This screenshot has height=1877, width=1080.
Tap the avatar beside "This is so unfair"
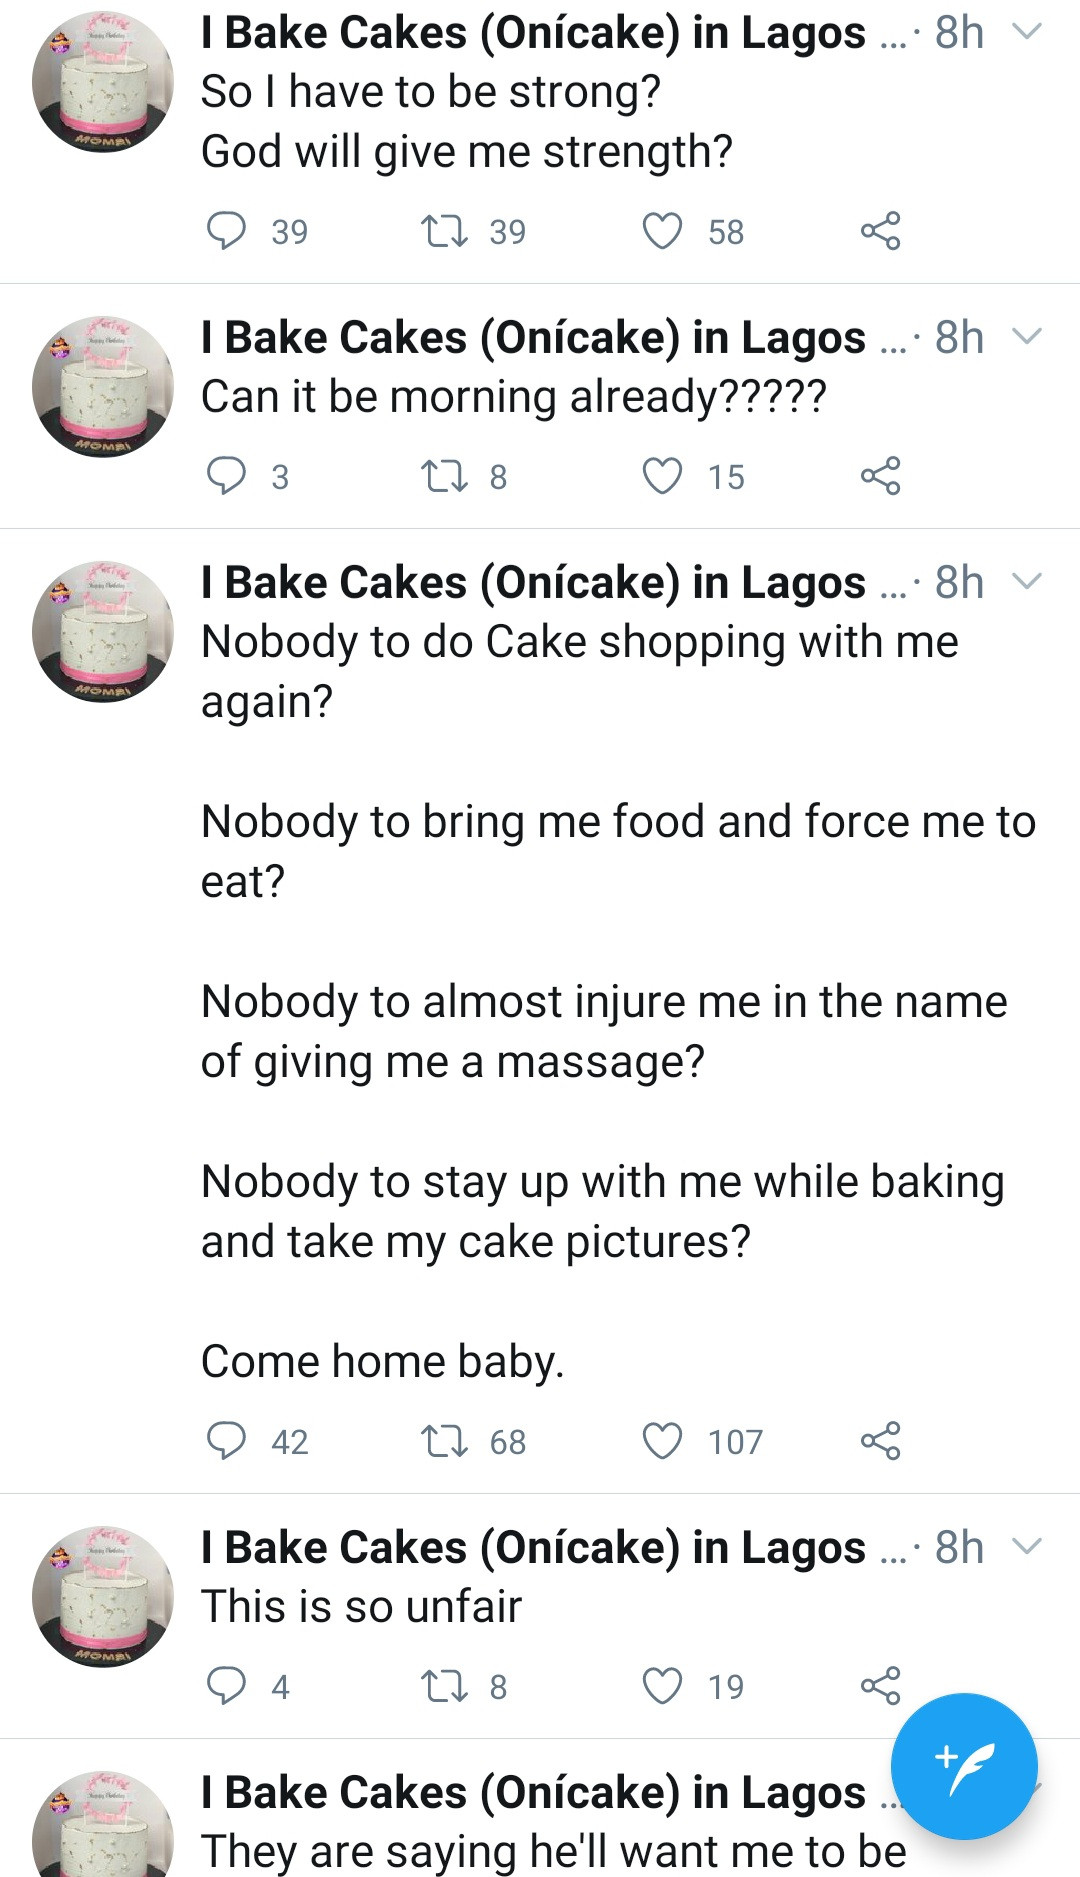tap(103, 1596)
